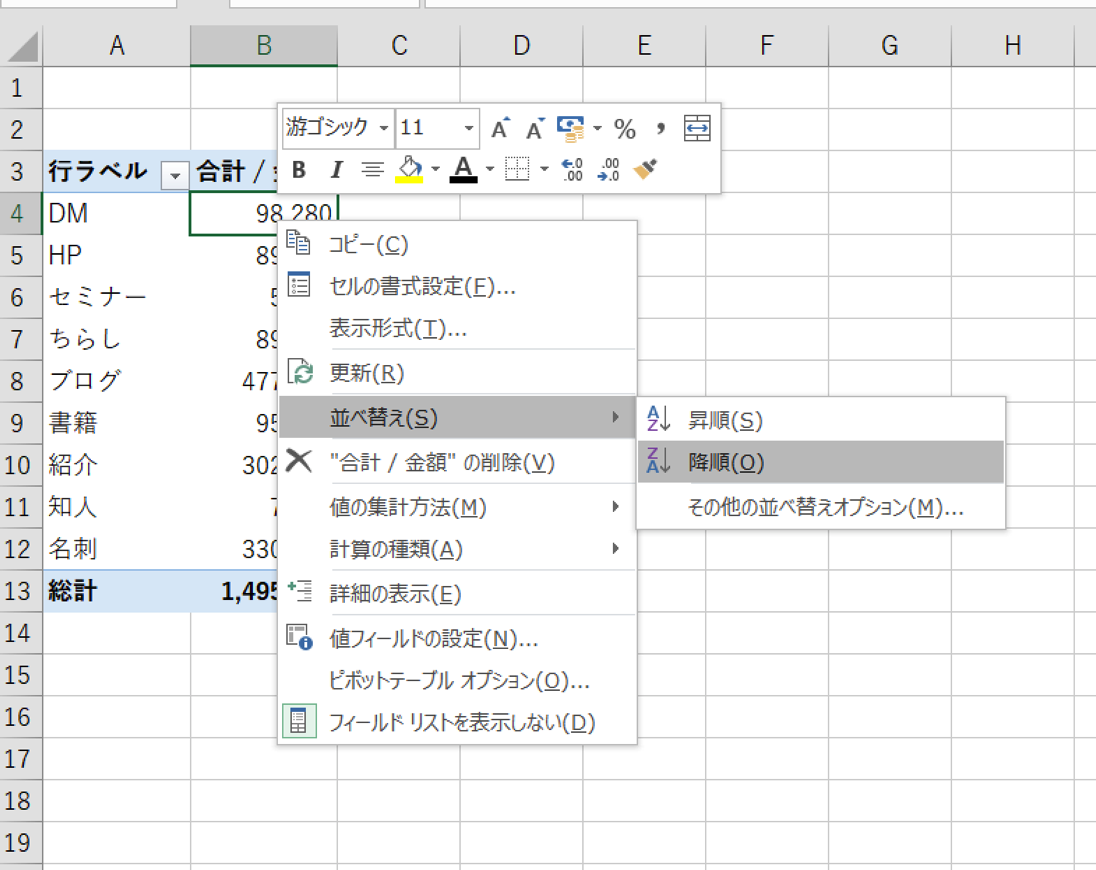
Task: Click the show details plus icon
Action: click(x=299, y=591)
